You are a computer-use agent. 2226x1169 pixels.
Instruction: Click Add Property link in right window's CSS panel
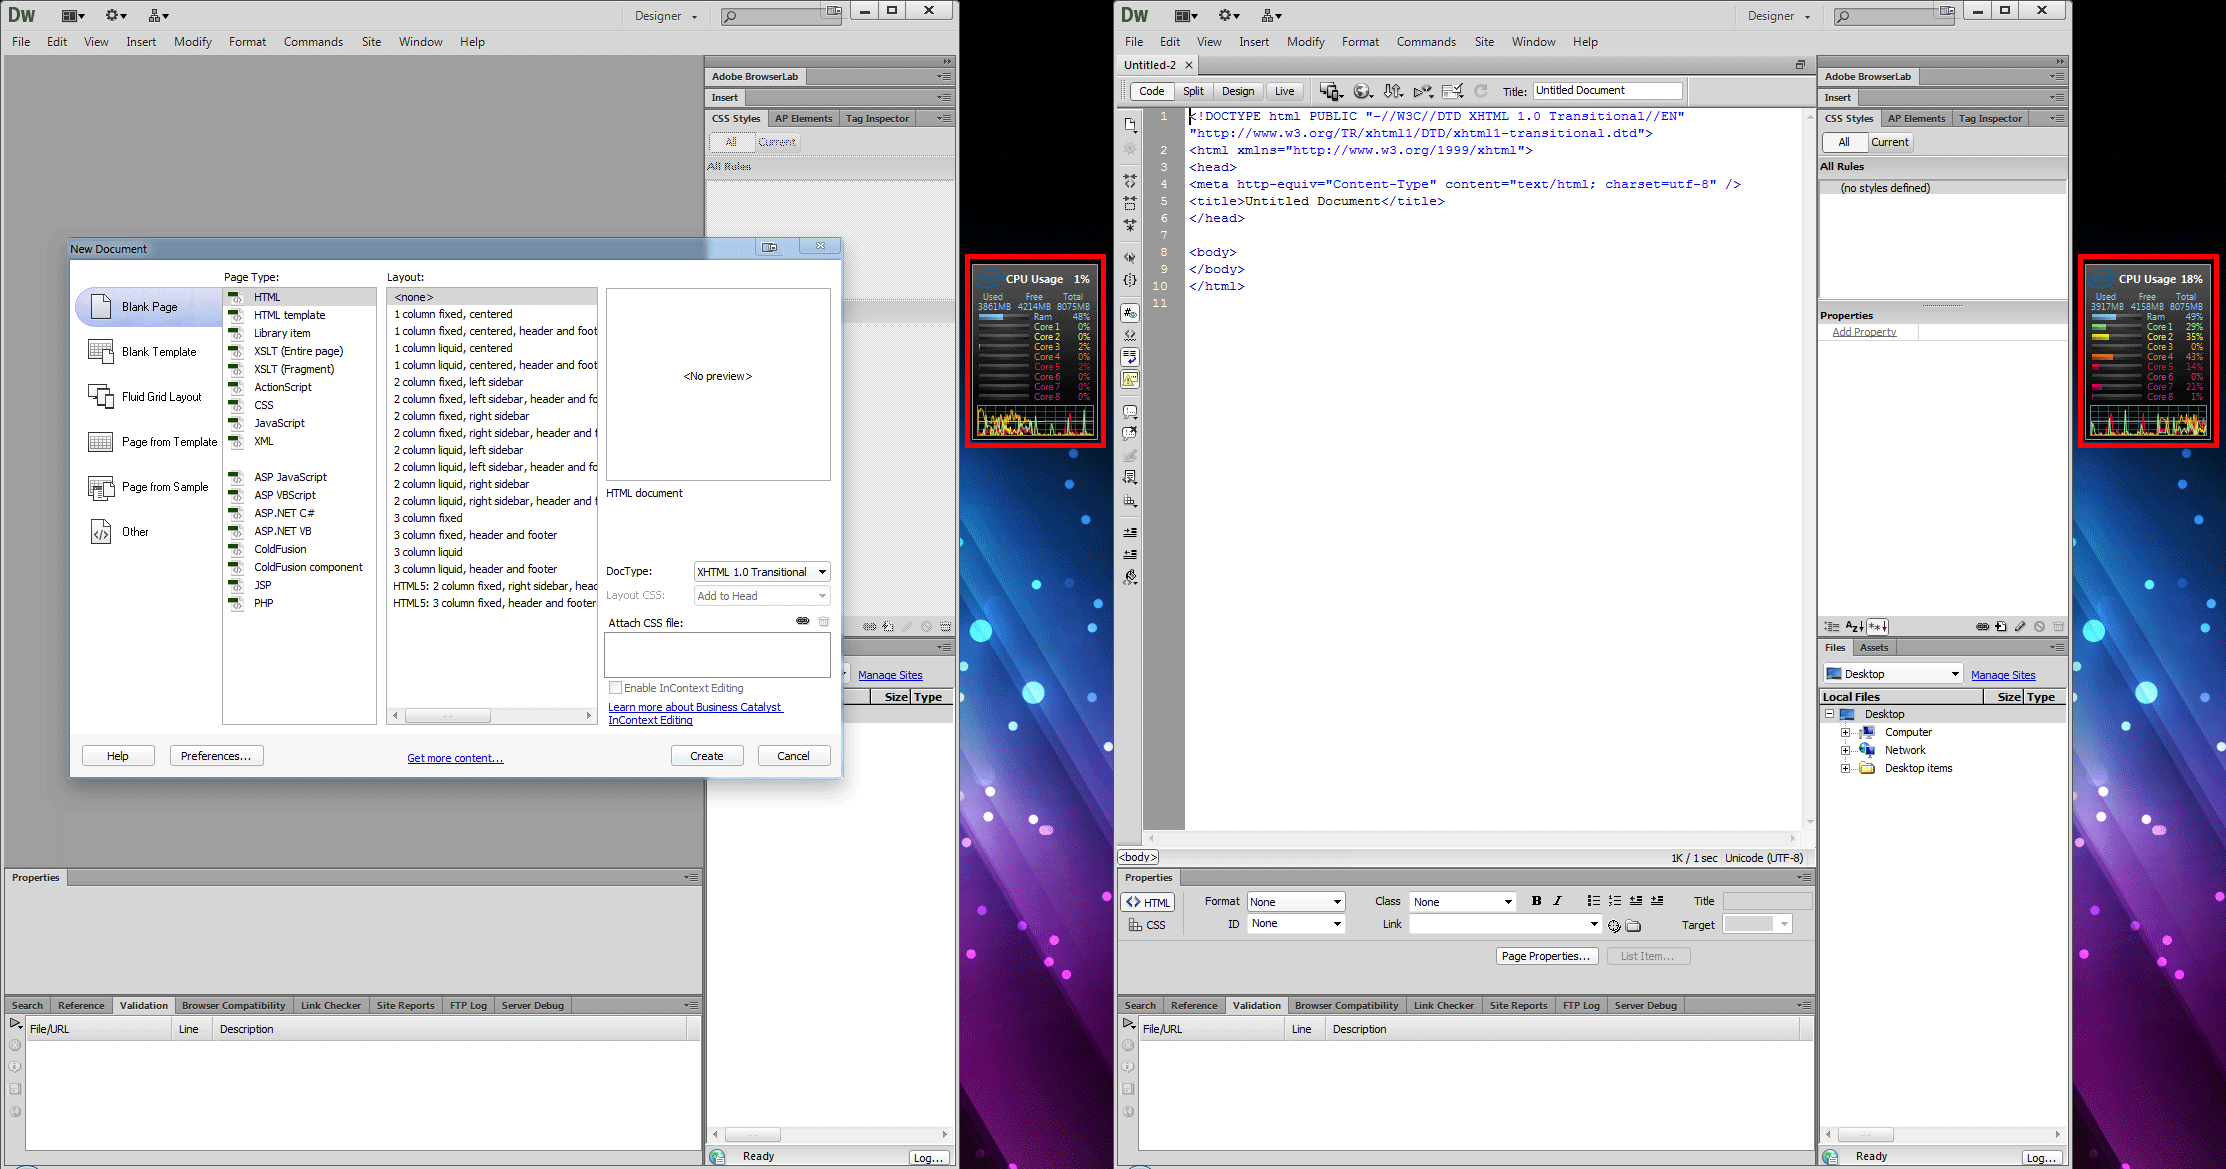coord(1864,332)
